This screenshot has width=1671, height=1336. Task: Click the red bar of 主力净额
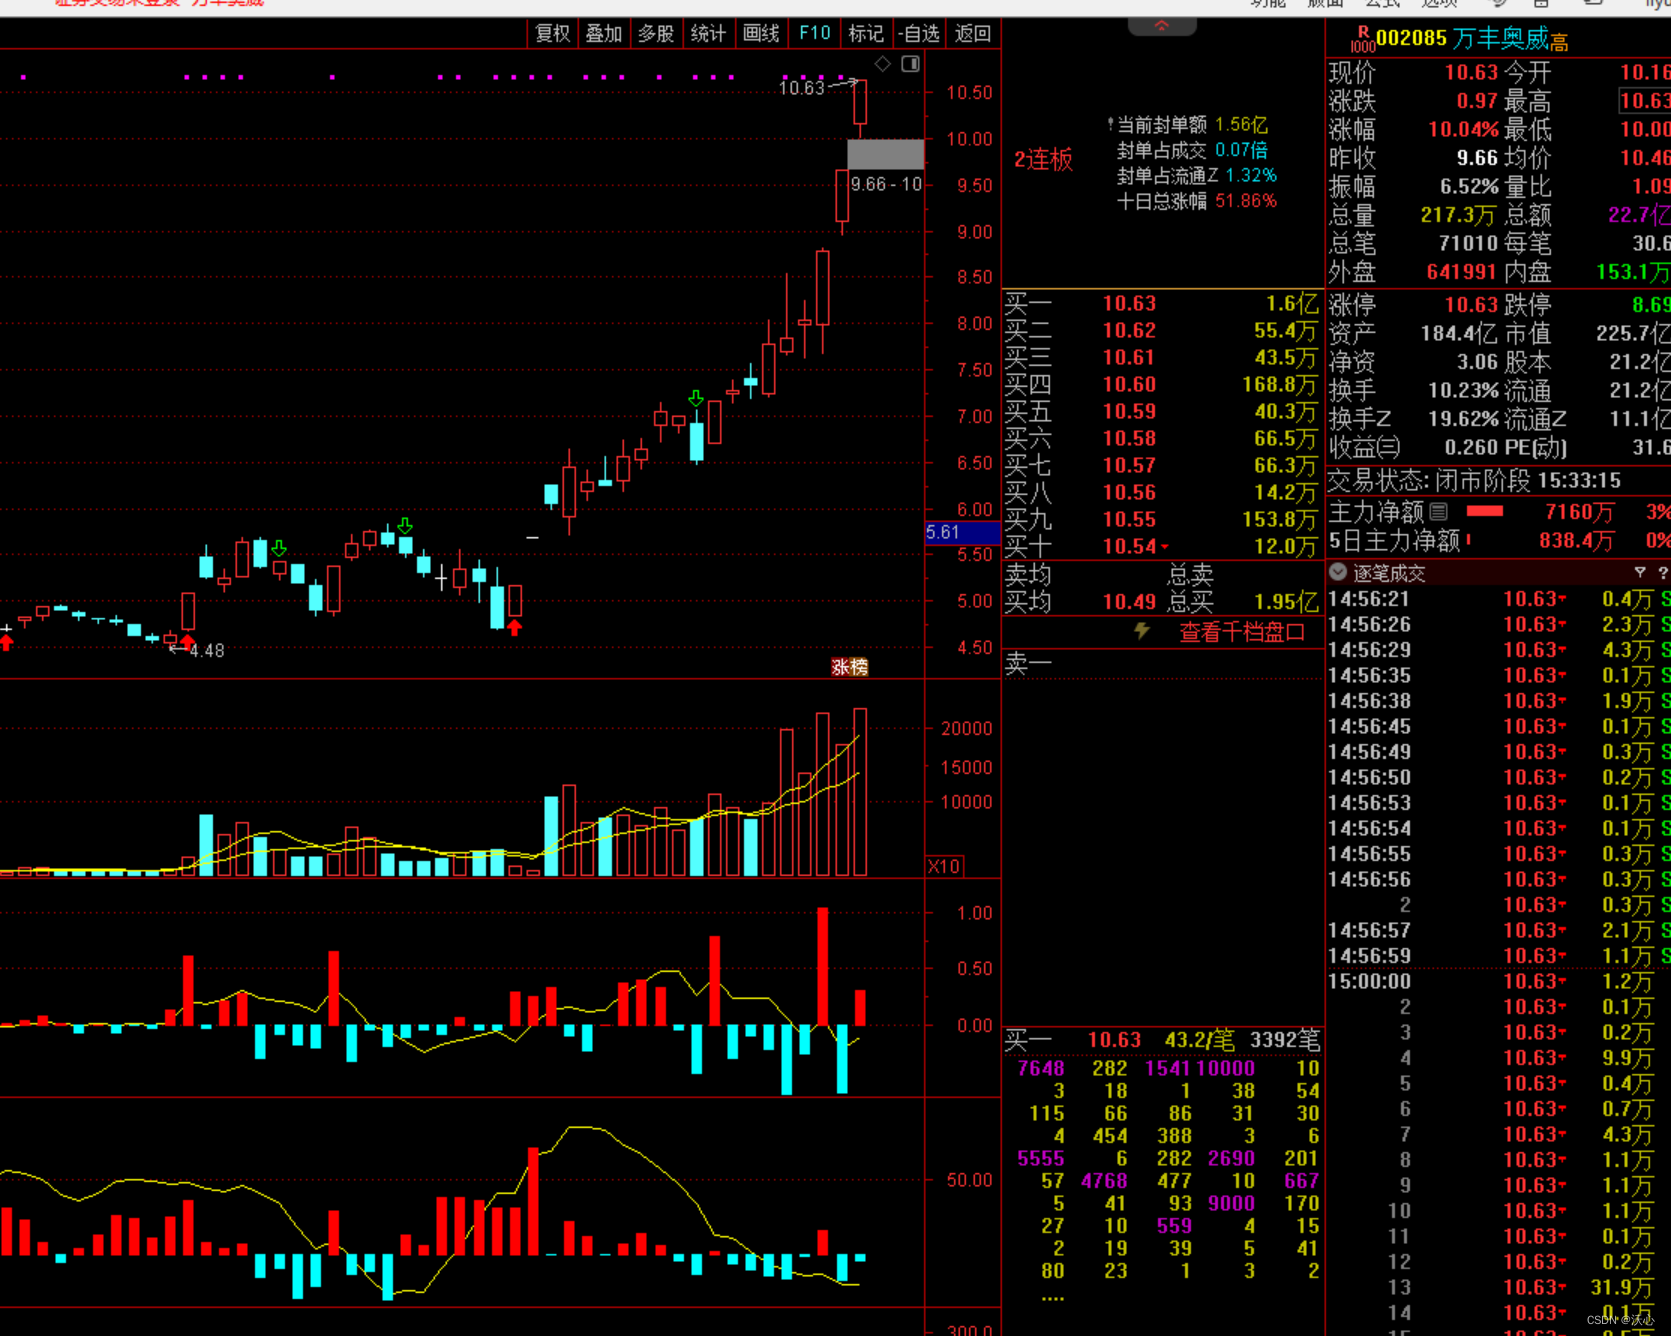tap(1484, 511)
